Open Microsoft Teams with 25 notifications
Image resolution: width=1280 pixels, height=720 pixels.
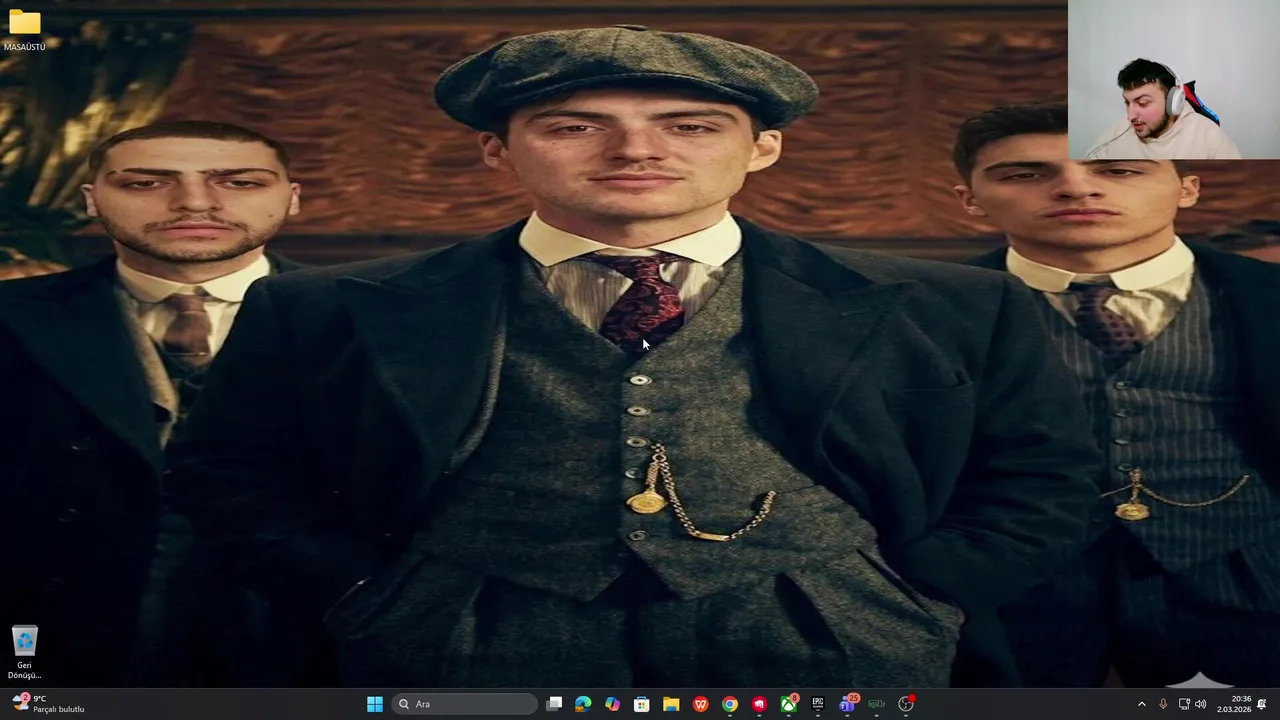(848, 704)
